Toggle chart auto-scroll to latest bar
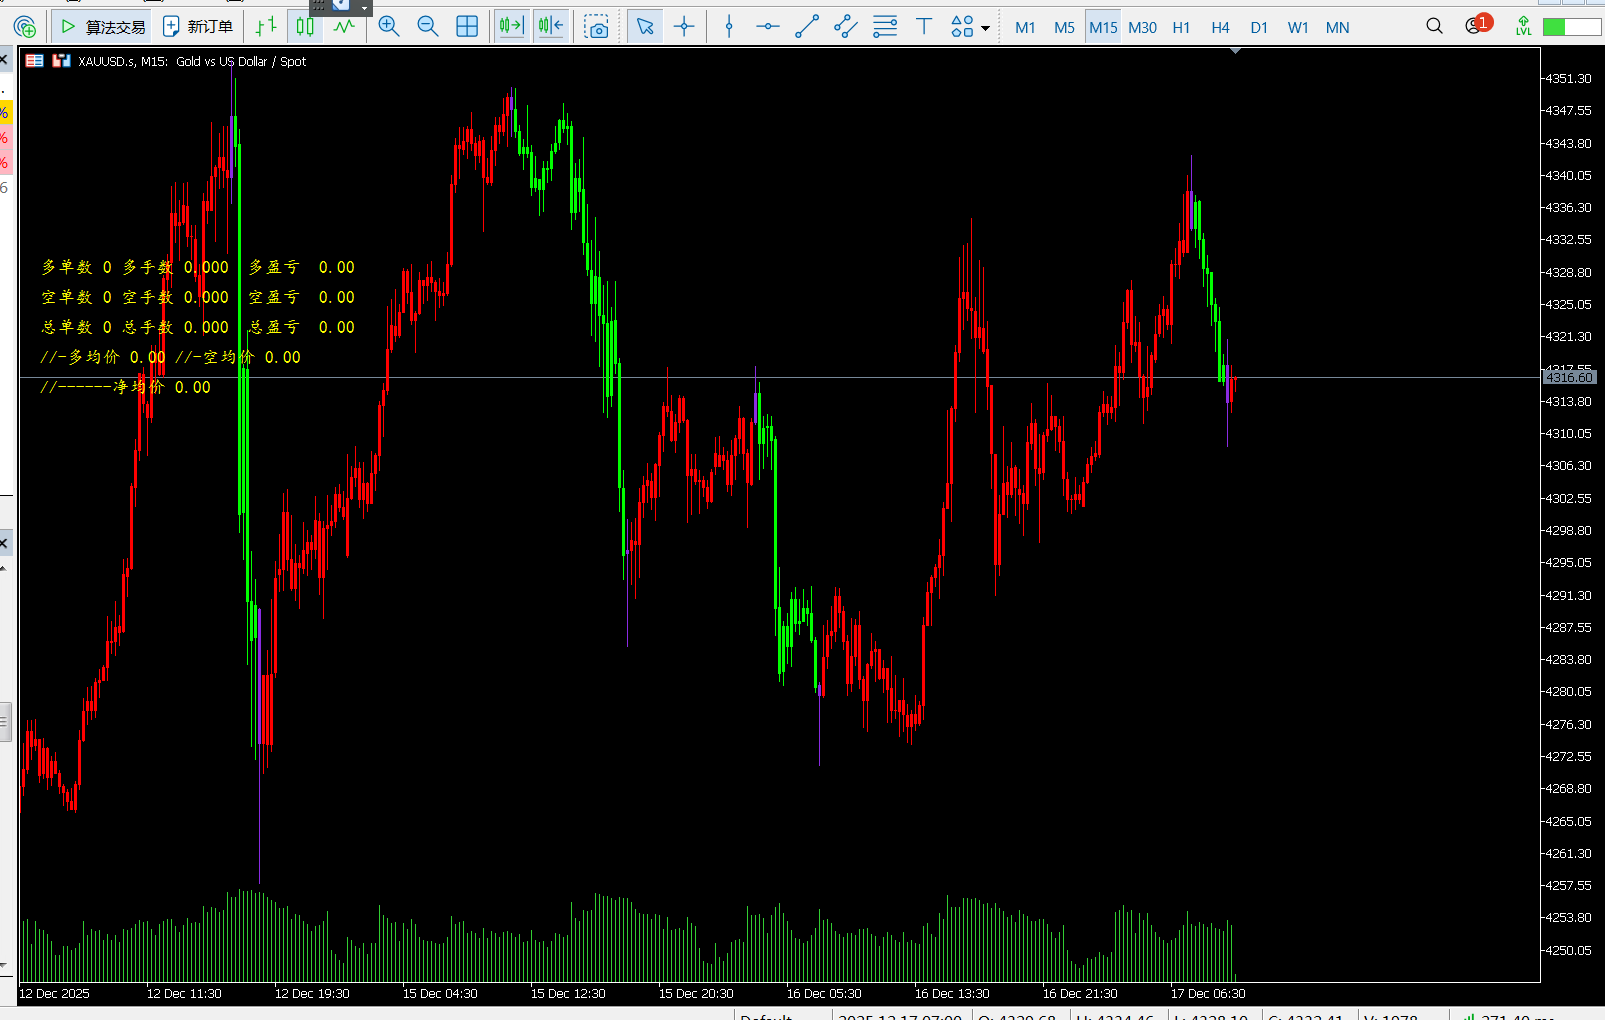1605x1020 pixels. point(550,27)
